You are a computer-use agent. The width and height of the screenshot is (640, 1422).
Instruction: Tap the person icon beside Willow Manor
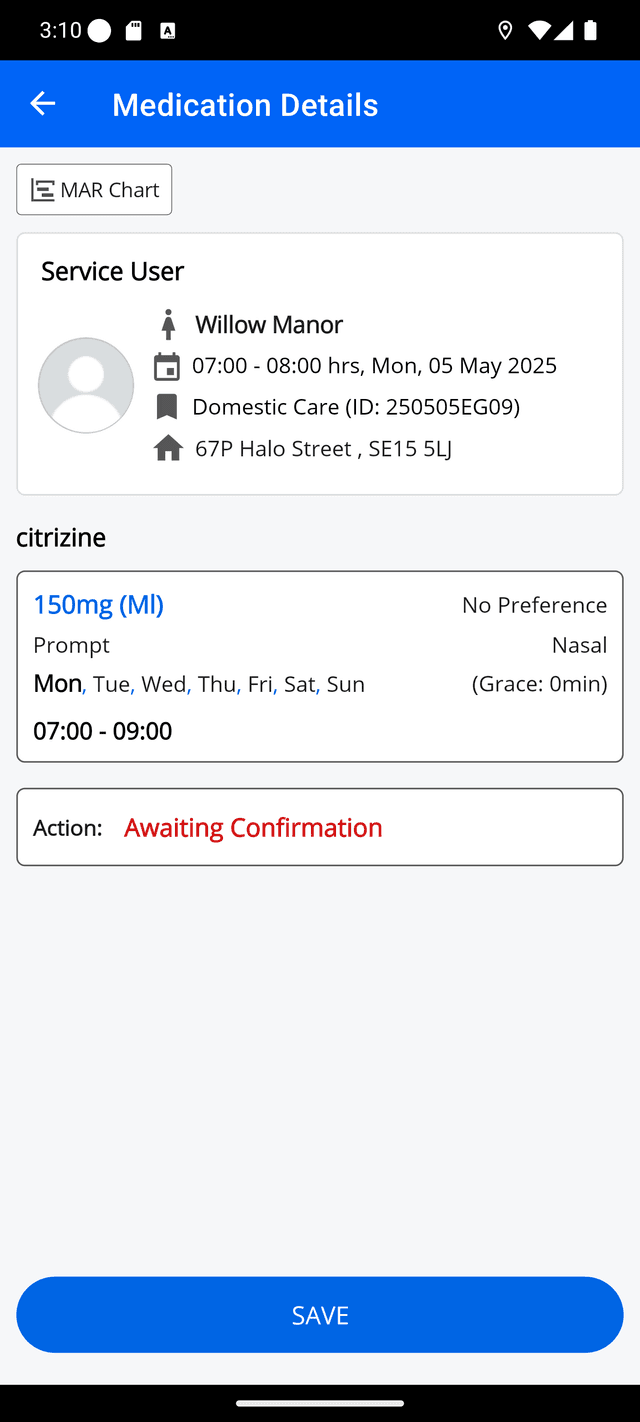168,324
